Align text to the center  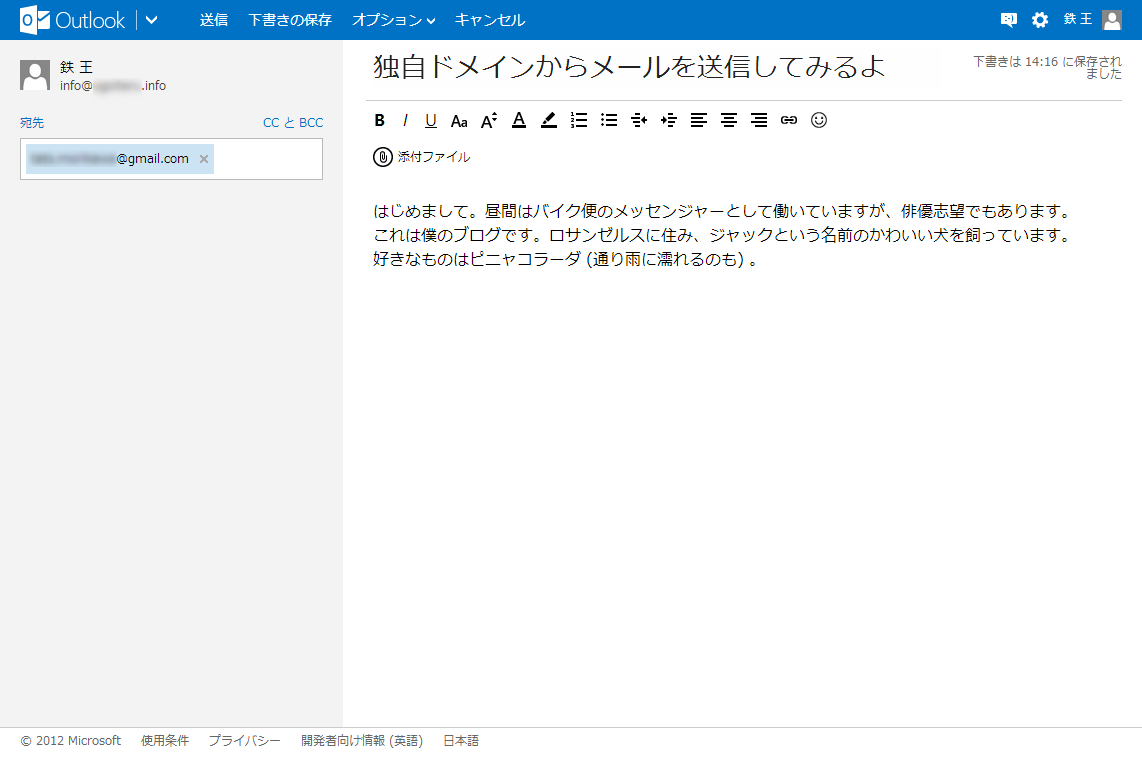[729, 121]
